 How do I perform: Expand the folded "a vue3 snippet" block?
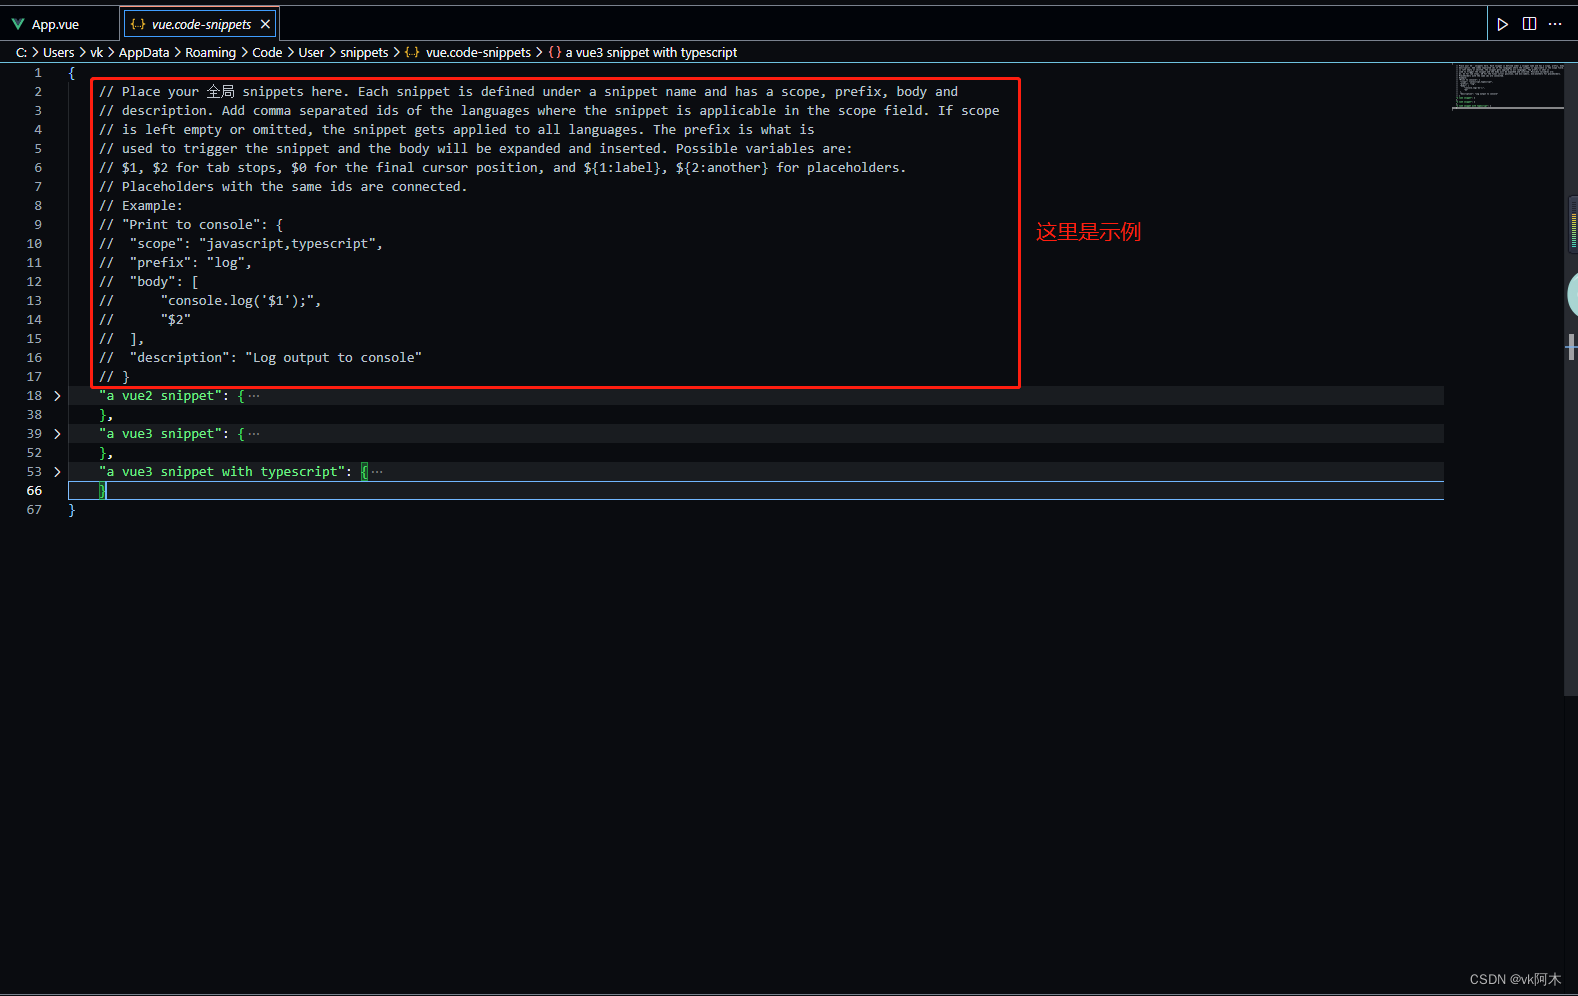tap(57, 434)
